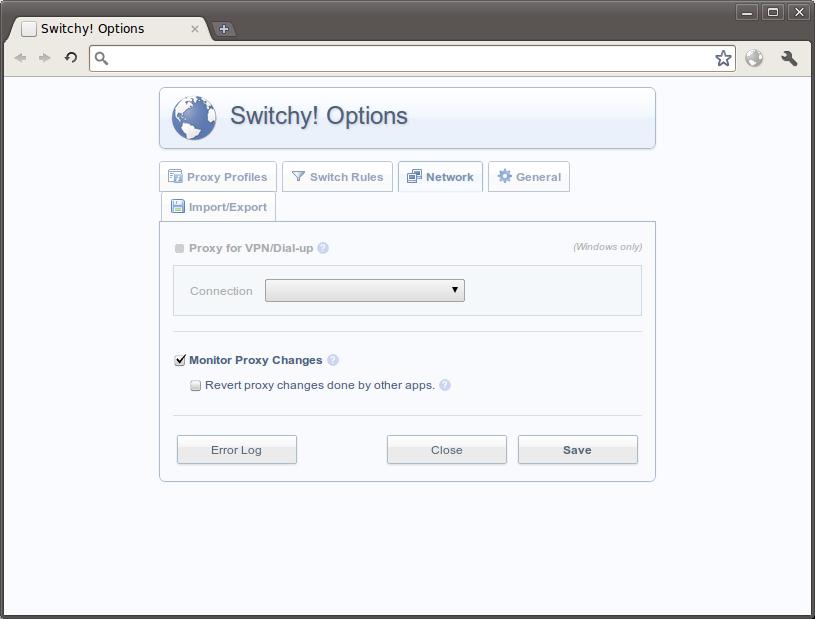Open the browser wrench menu
Viewport: 815px width, 619px height.
pos(789,58)
